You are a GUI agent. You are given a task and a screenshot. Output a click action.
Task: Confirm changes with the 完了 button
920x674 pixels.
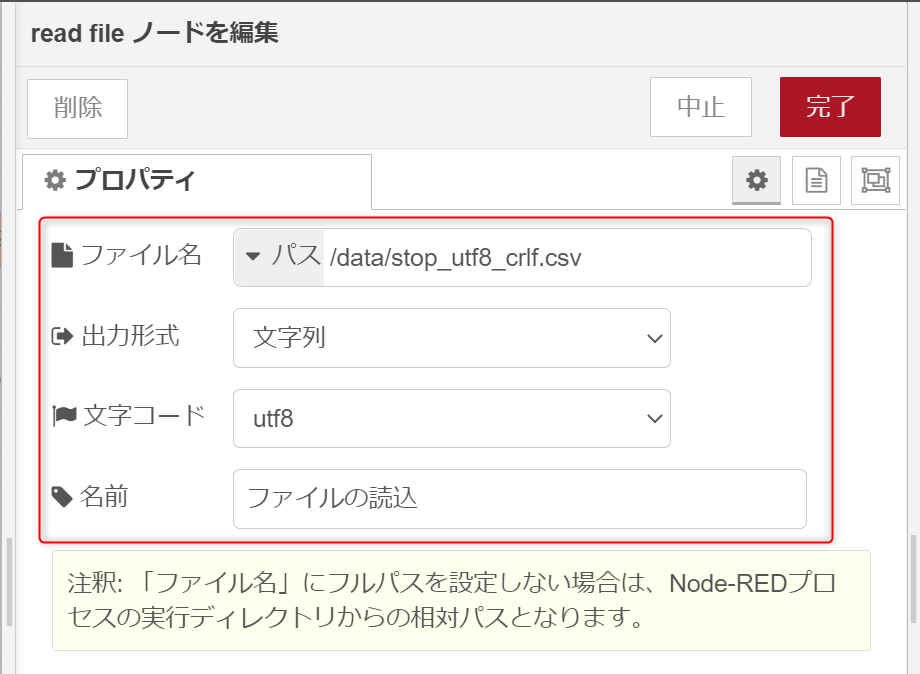click(830, 107)
